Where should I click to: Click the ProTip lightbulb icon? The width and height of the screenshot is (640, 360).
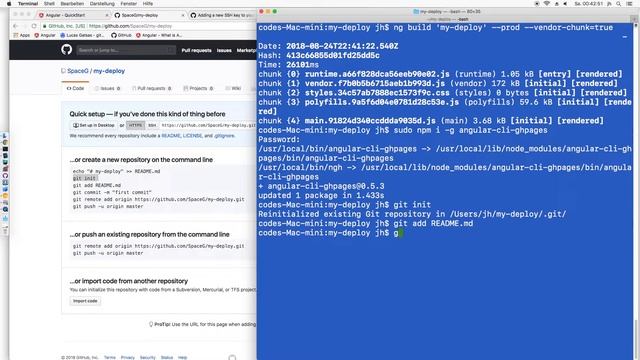pos(151,324)
